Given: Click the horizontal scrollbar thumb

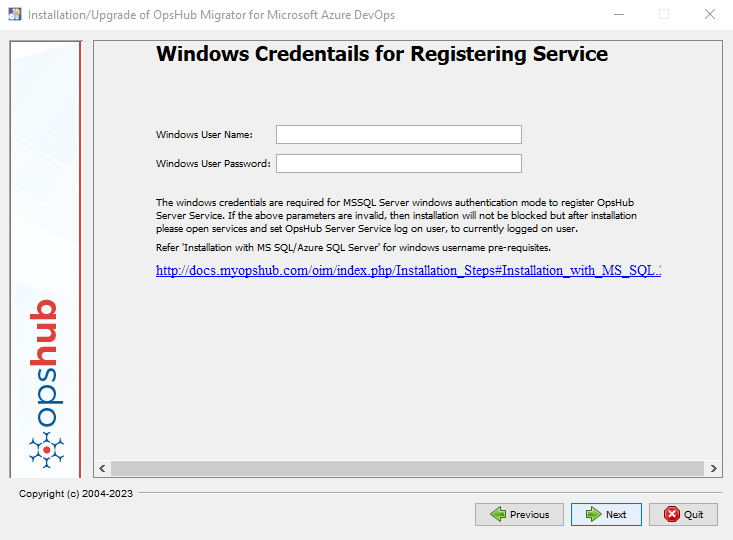Looking at the screenshot, I should [x=407, y=468].
